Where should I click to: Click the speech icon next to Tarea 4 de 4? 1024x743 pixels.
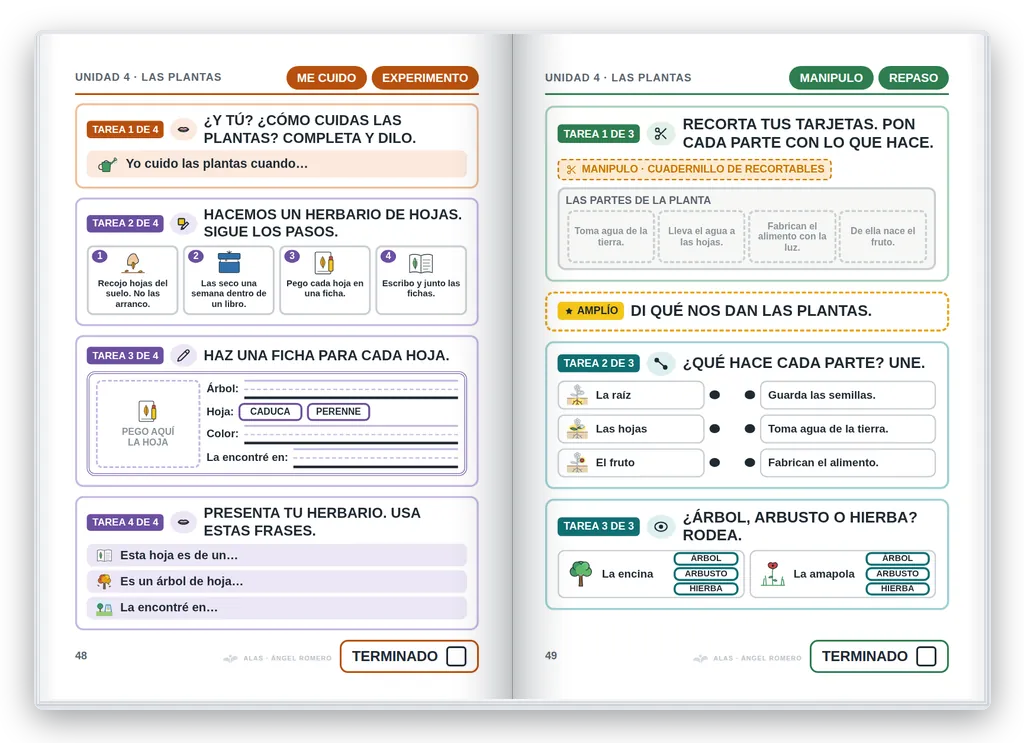click(184, 522)
